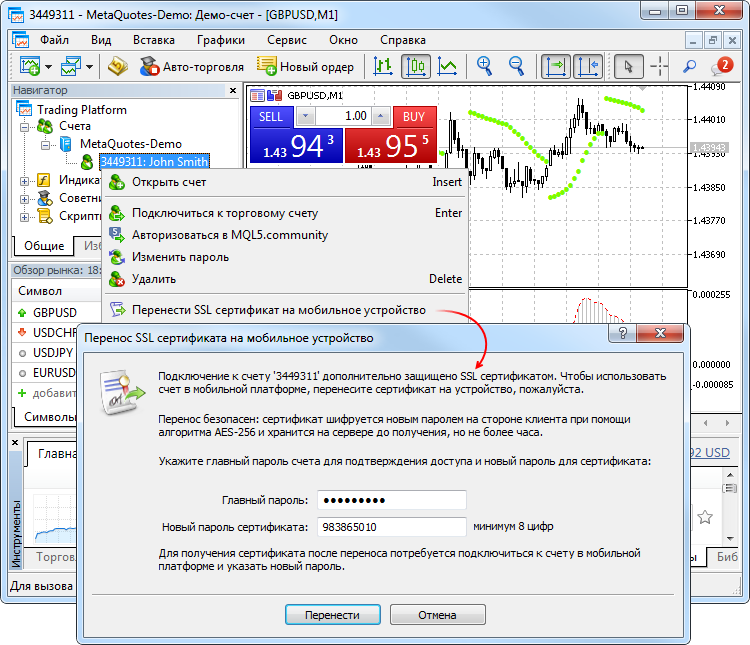Viewport: 750px width, 645px height.
Task: Choose Подключиться к торговому счету
Action: pyautogui.click(x=285, y=213)
